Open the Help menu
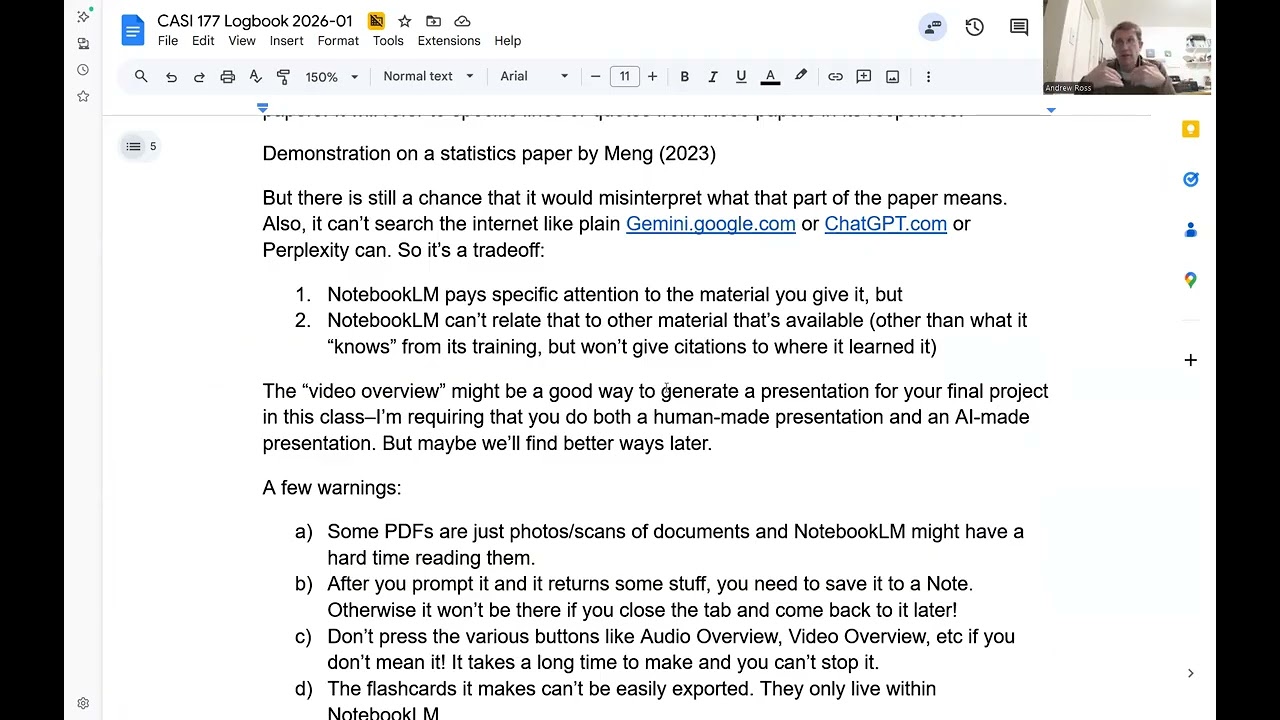The height and width of the screenshot is (720, 1280). pyautogui.click(x=507, y=41)
